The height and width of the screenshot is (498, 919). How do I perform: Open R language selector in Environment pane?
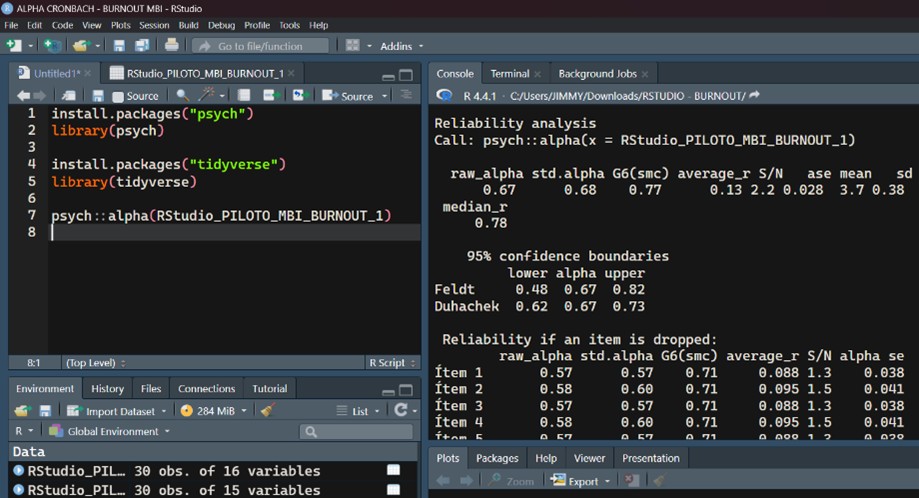(23, 431)
